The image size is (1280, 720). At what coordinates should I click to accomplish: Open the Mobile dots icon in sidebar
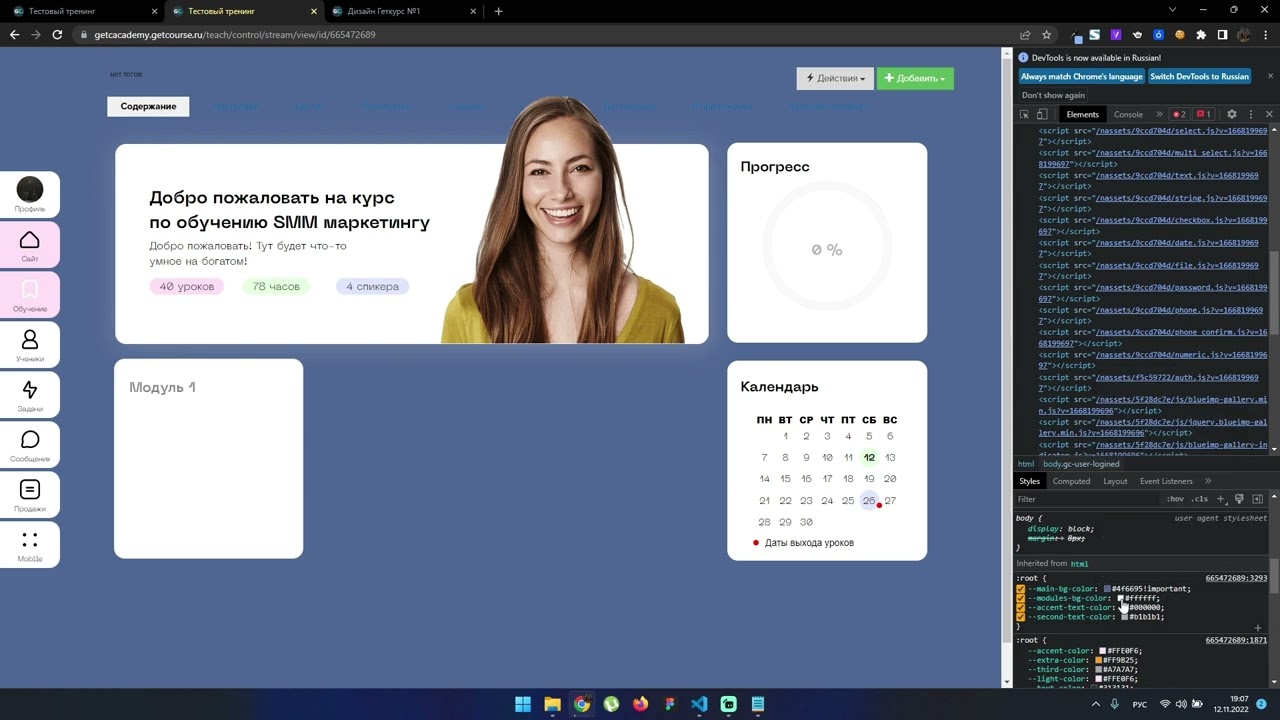click(x=30, y=540)
